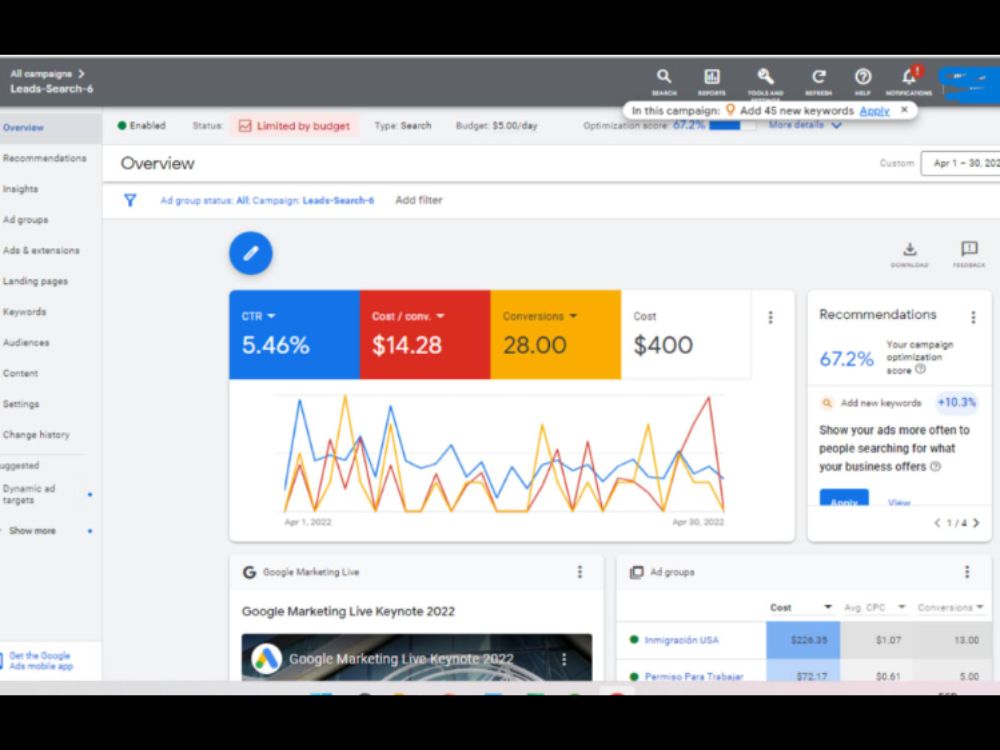Viewport: 1000px width, 750px height.
Task: Click the filter funnel icon
Action: click(x=130, y=200)
